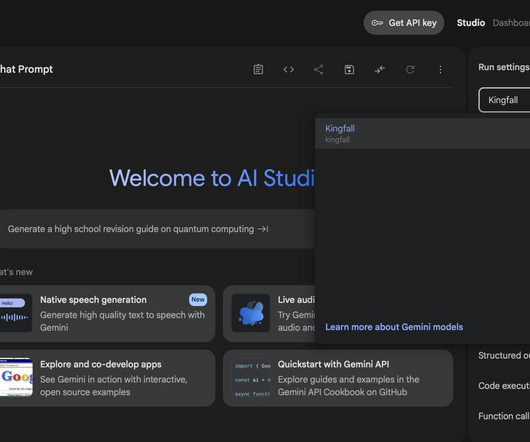Click the quantum computing suggested prompt field
The height and width of the screenshot is (442, 530).
click(x=157, y=229)
